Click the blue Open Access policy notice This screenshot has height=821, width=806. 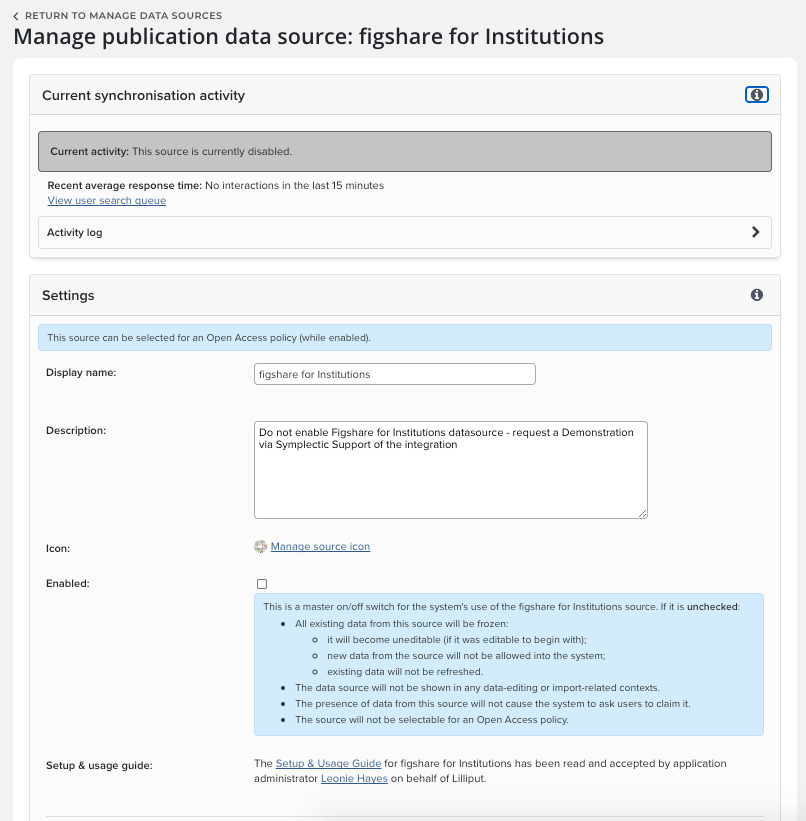click(x=404, y=338)
